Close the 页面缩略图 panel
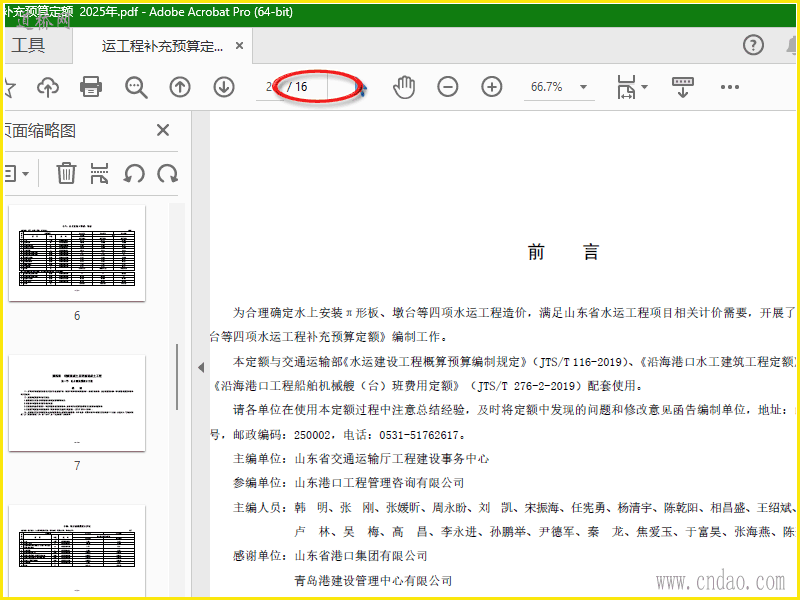Viewport: 800px width, 600px height. coord(163,130)
